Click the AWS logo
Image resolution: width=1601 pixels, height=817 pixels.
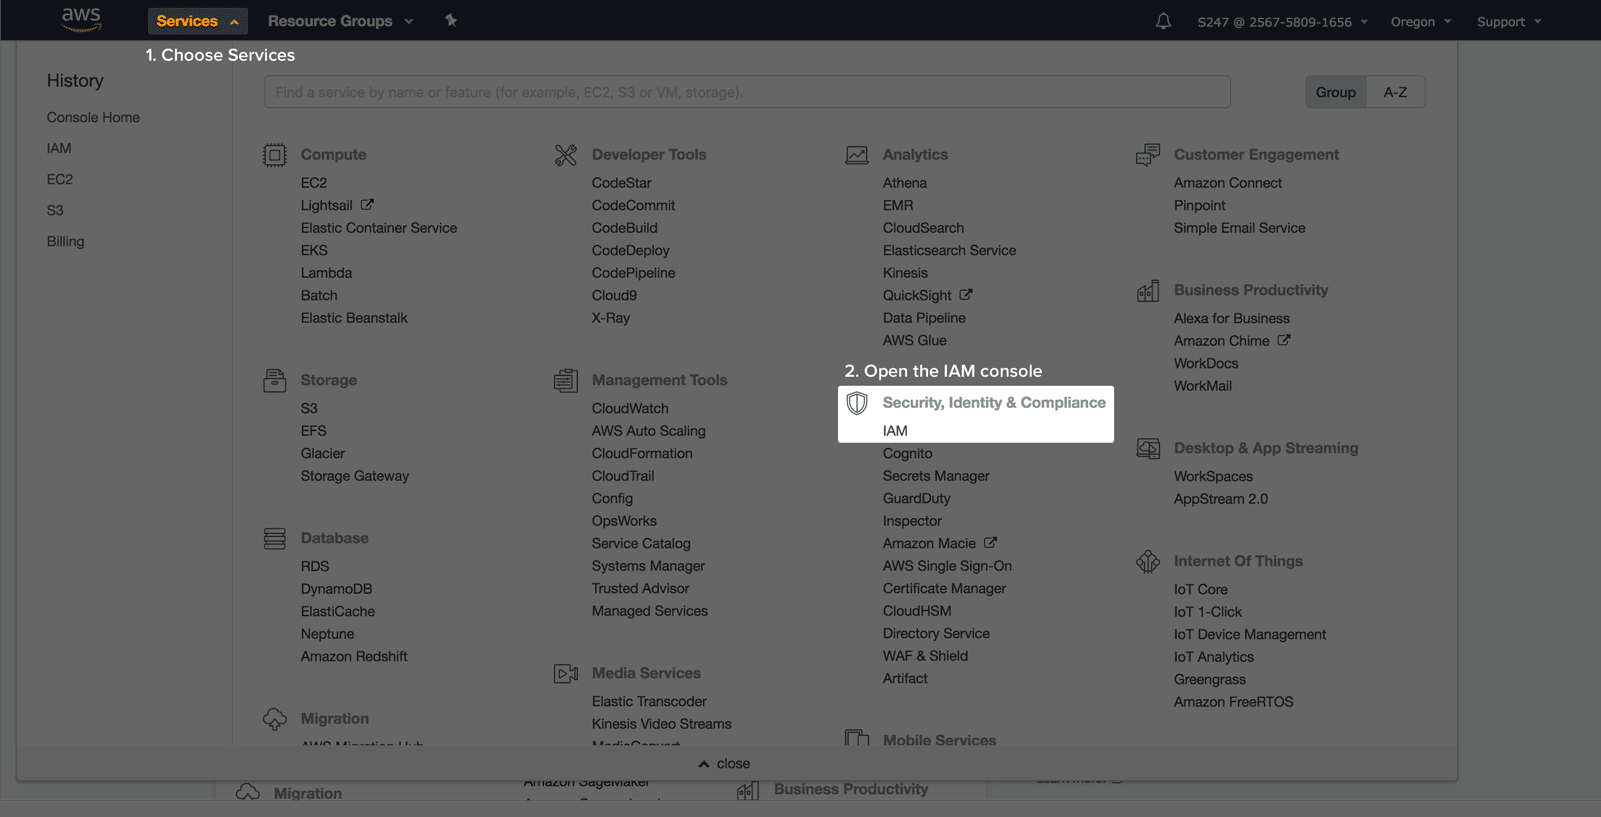click(x=81, y=19)
